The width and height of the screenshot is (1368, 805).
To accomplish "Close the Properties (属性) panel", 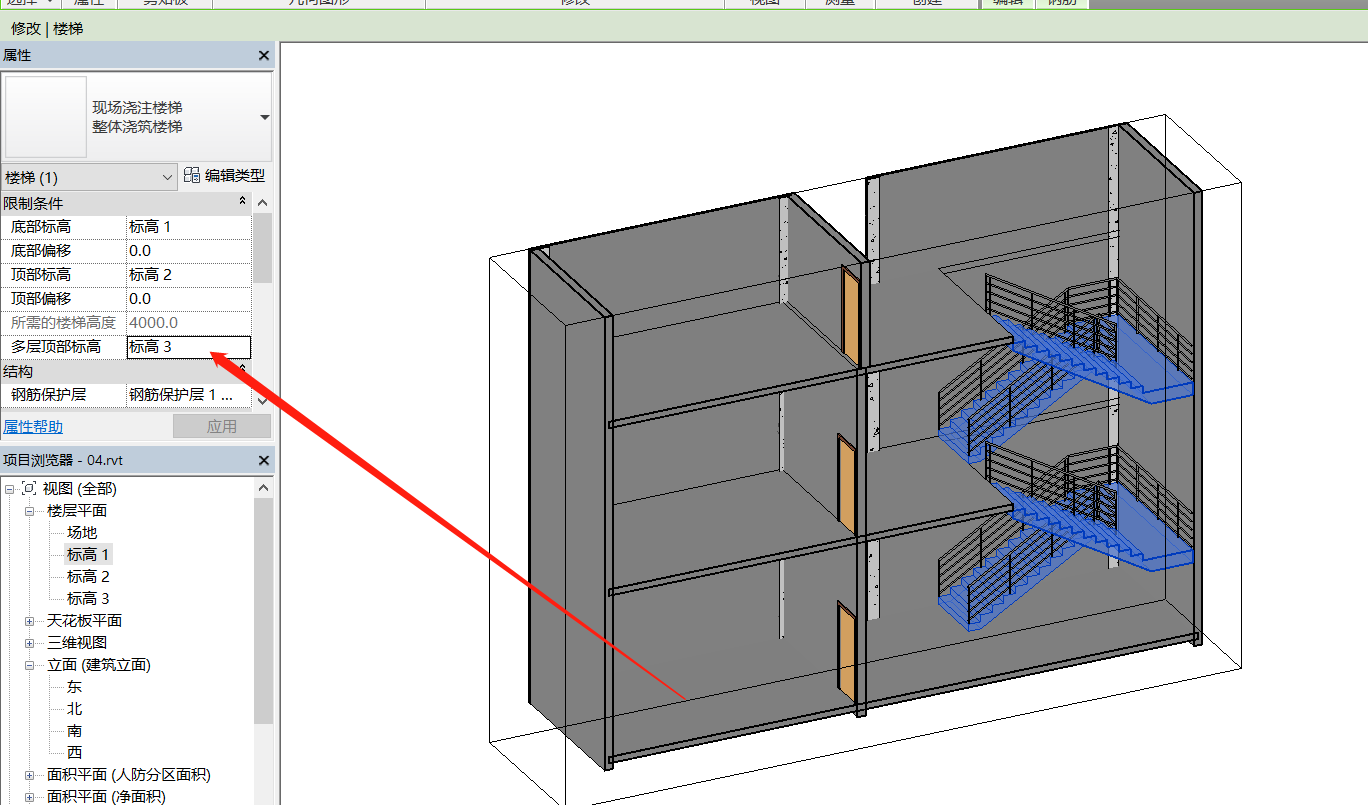I will [x=264, y=56].
